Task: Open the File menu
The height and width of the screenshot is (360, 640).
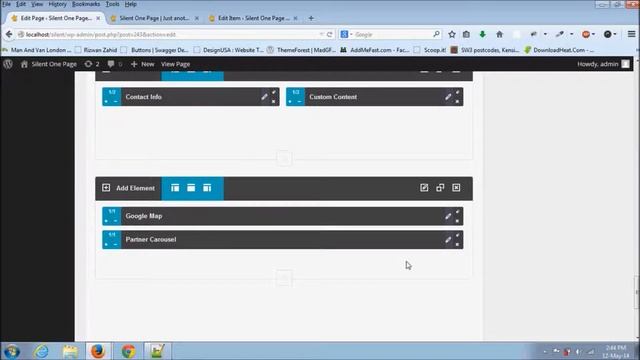Action: pos(6,4)
